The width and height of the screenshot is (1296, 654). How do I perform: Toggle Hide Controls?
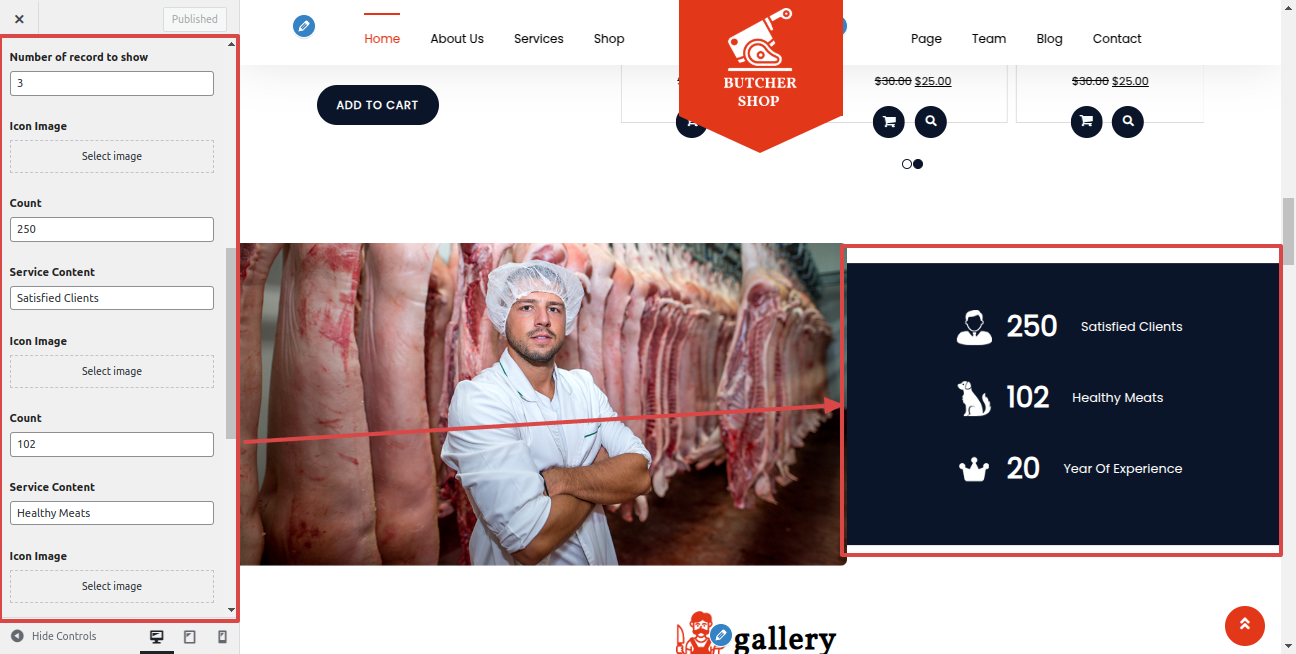point(54,636)
